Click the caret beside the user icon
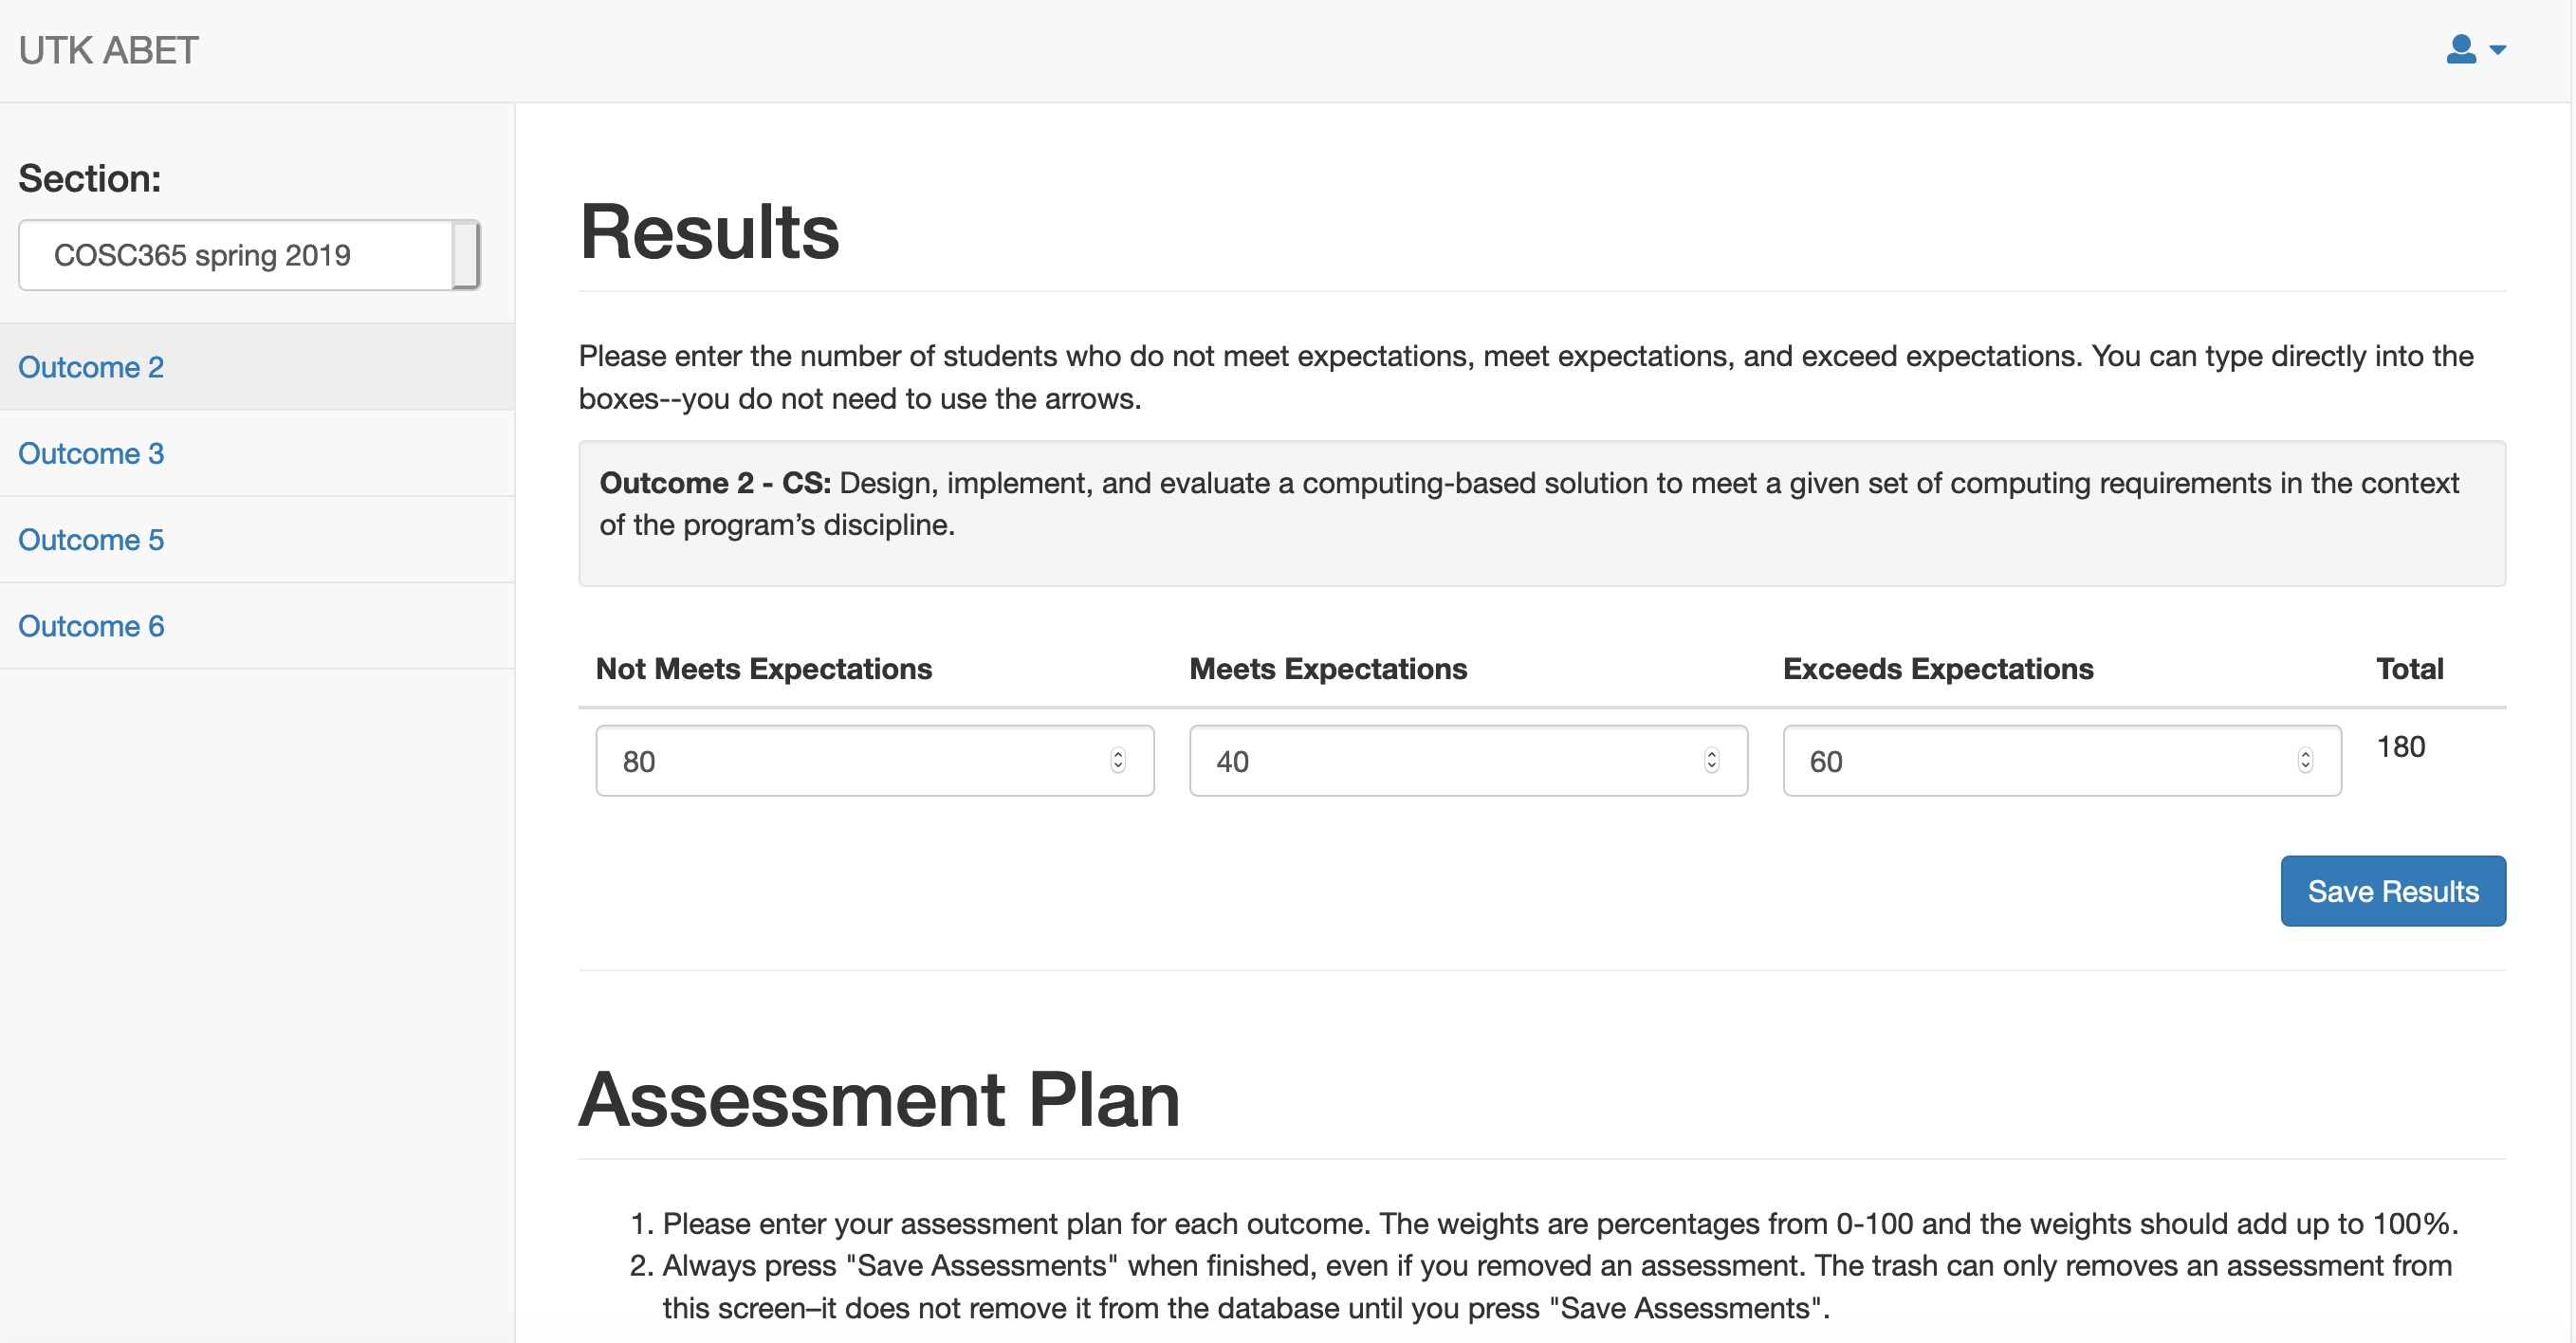 (2497, 50)
